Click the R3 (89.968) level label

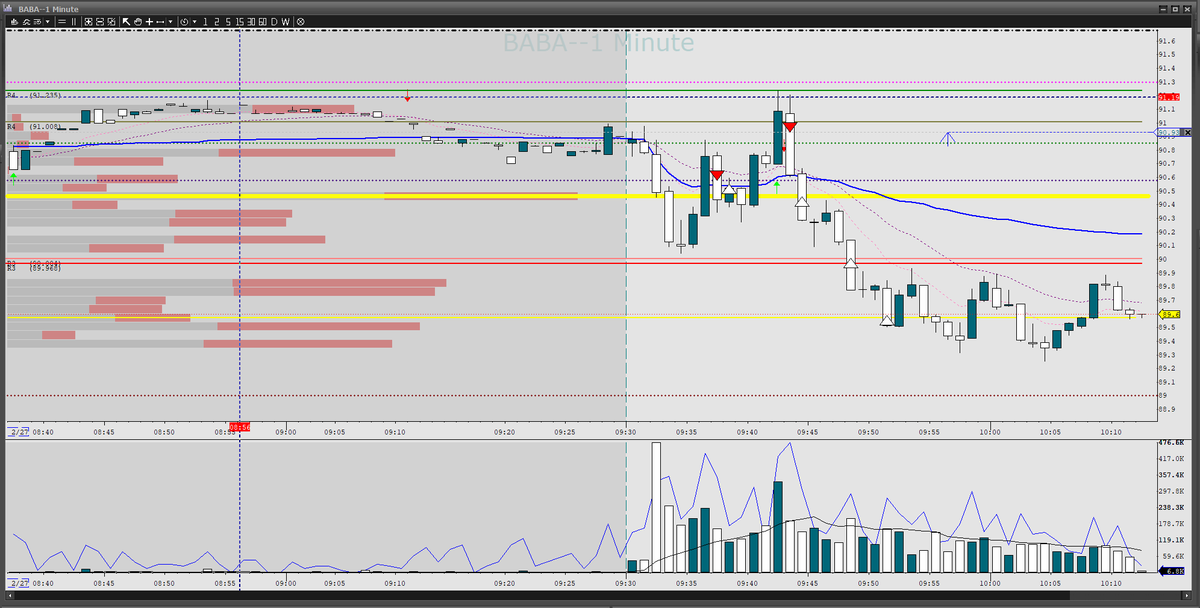tap(33, 269)
